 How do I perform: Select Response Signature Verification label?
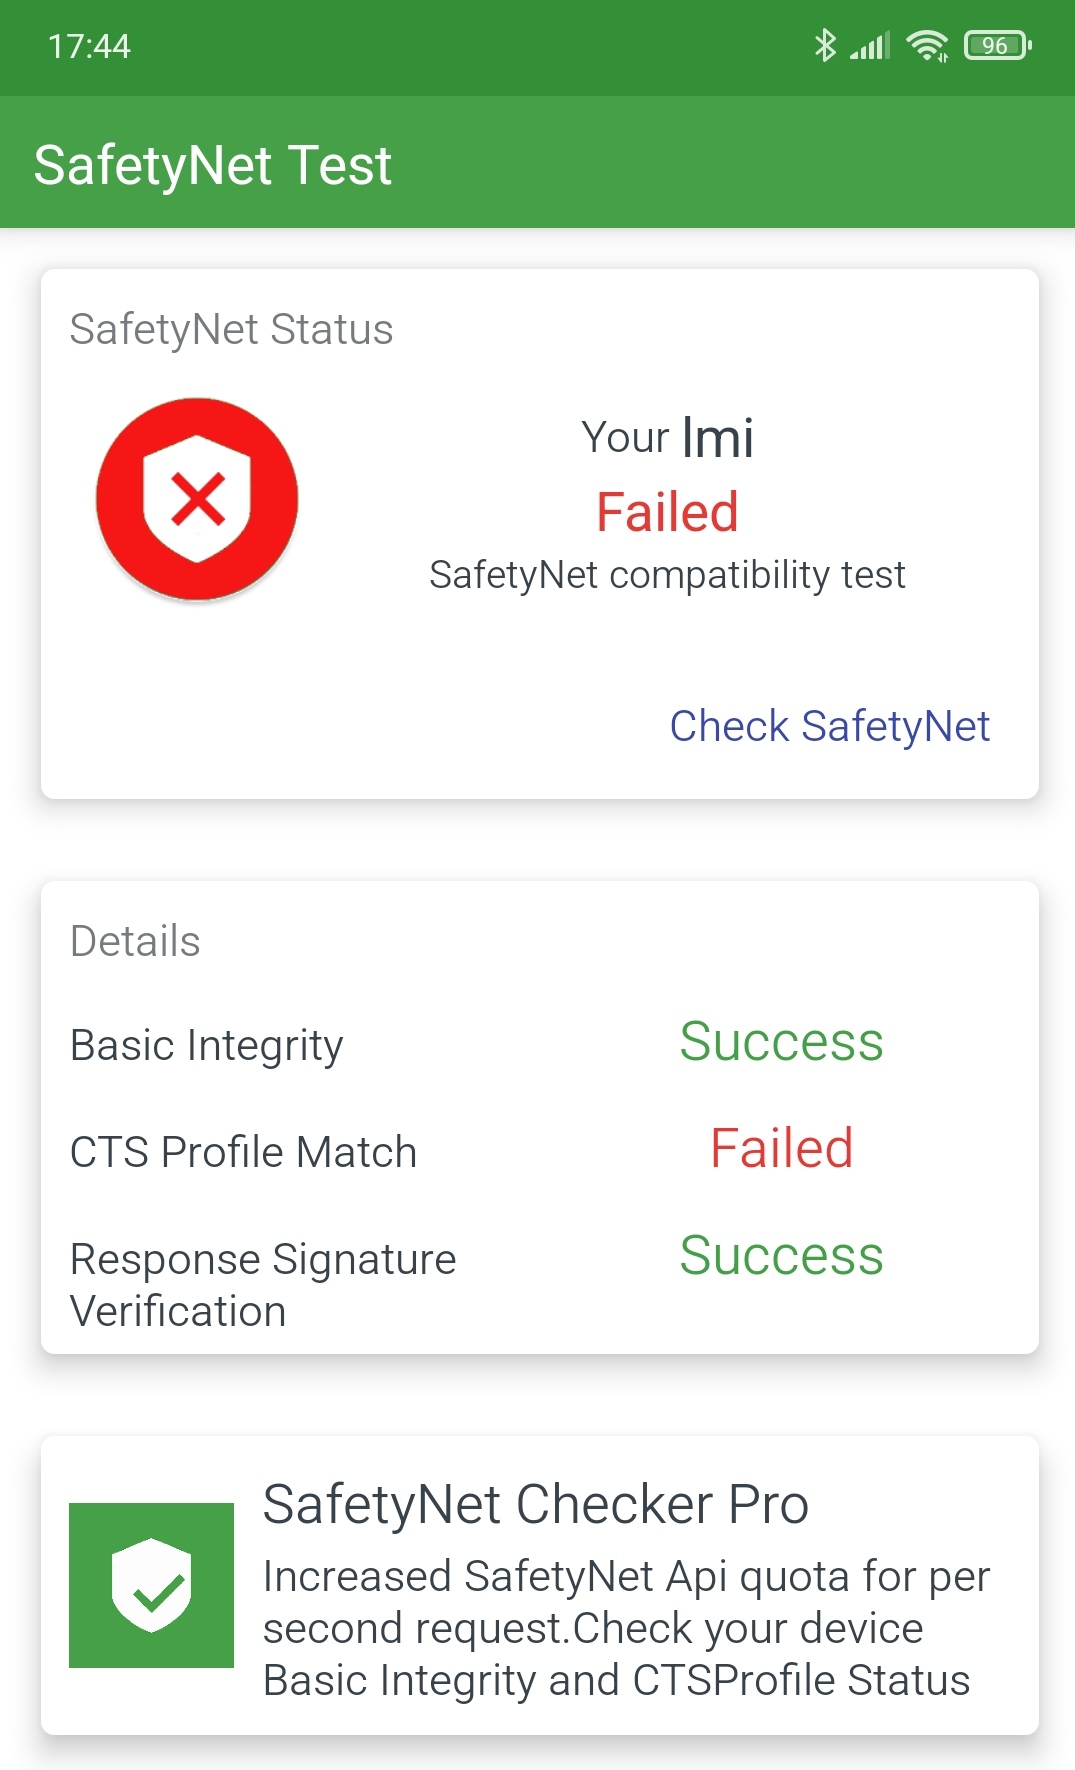[x=263, y=1285]
